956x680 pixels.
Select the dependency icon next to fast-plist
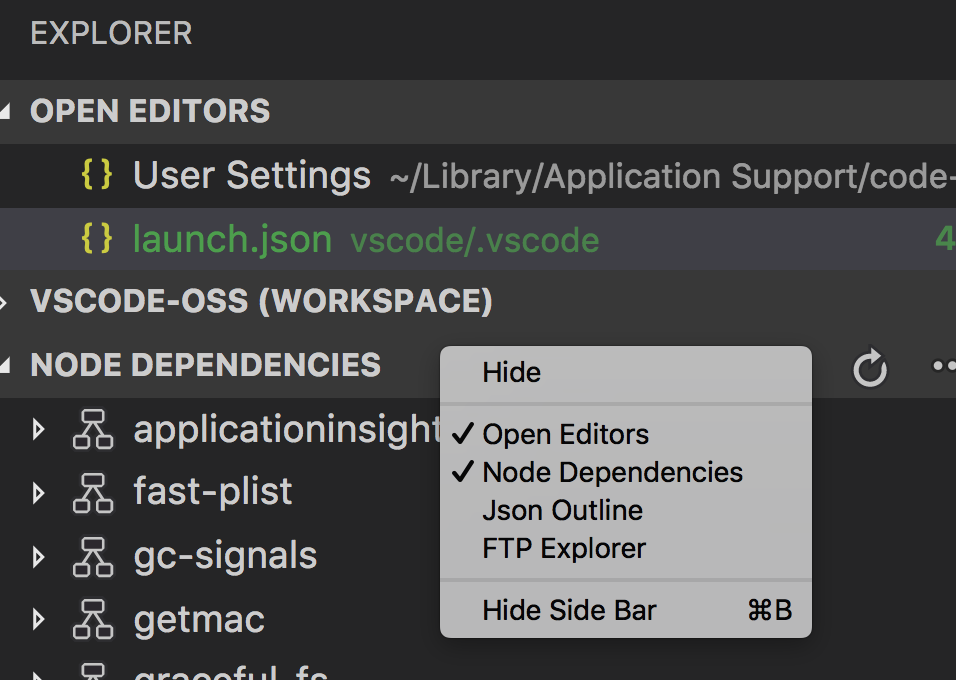click(x=93, y=492)
